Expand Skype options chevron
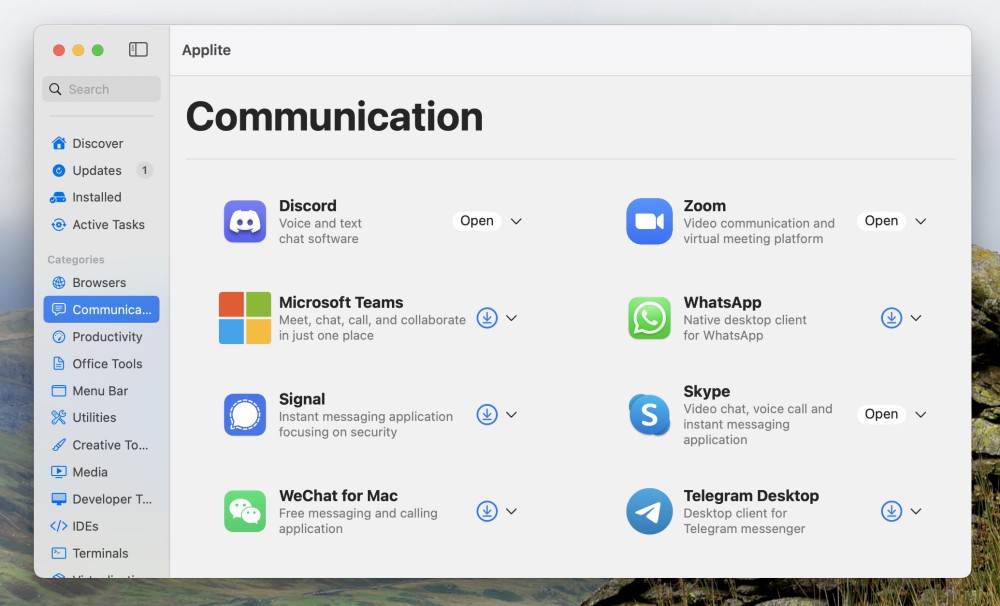Viewport: 1000px width, 606px height. pos(920,415)
